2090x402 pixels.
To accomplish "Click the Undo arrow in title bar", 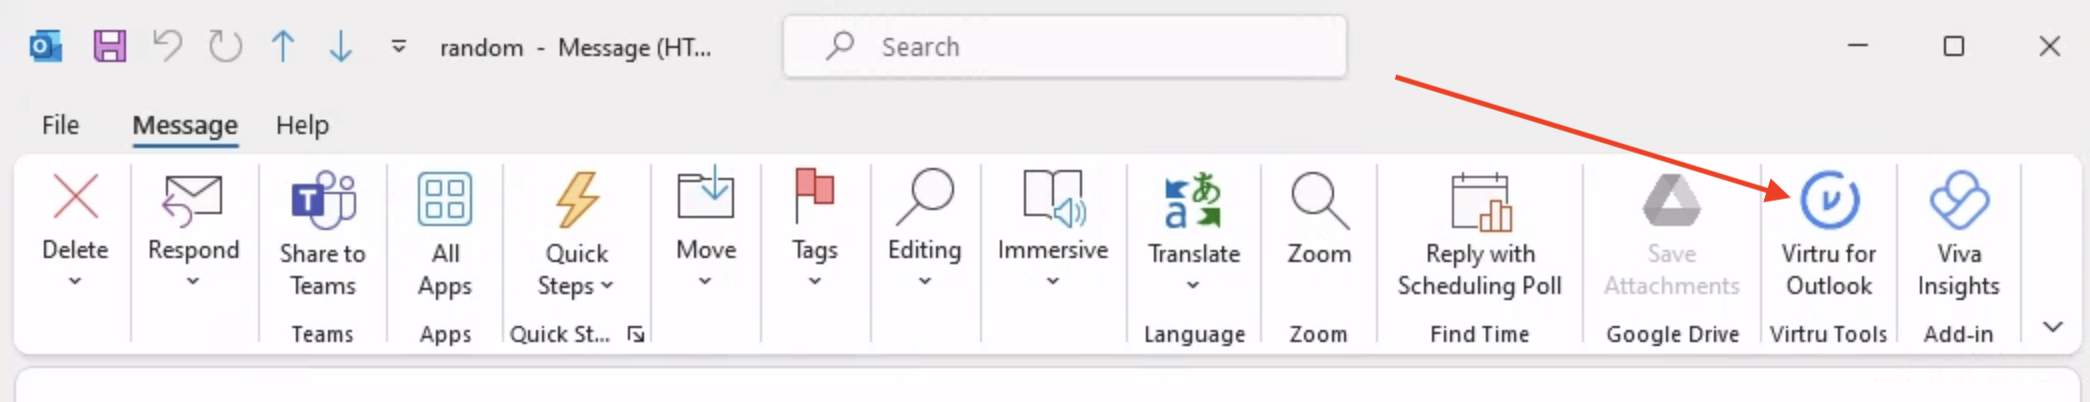I will click(x=167, y=46).
